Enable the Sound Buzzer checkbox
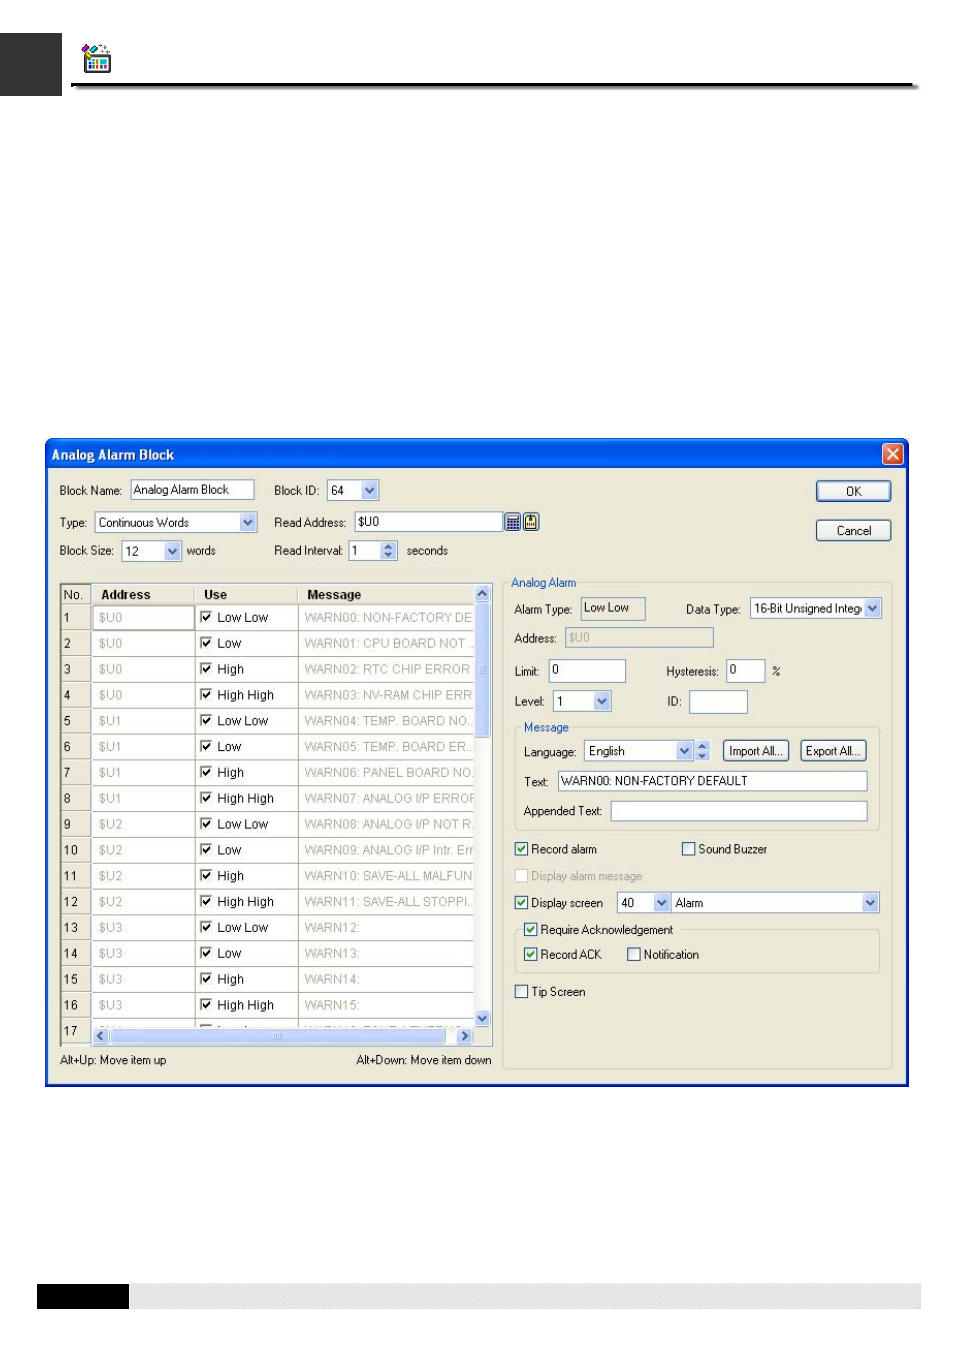The image size is (954, 1350). coord(688,849)
